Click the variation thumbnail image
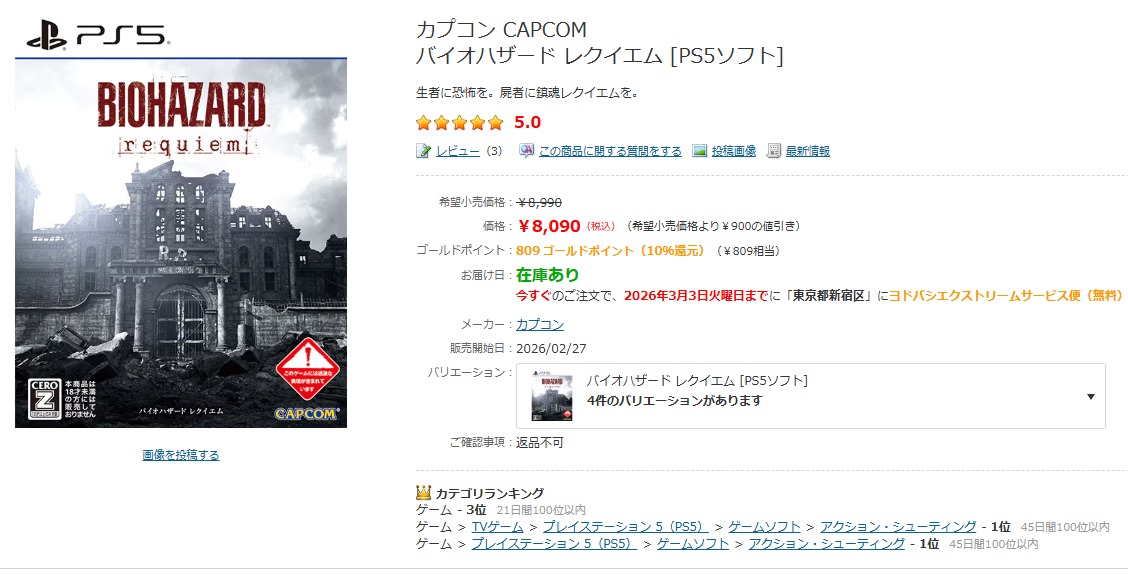1128x574 pixels. point(552,396)
